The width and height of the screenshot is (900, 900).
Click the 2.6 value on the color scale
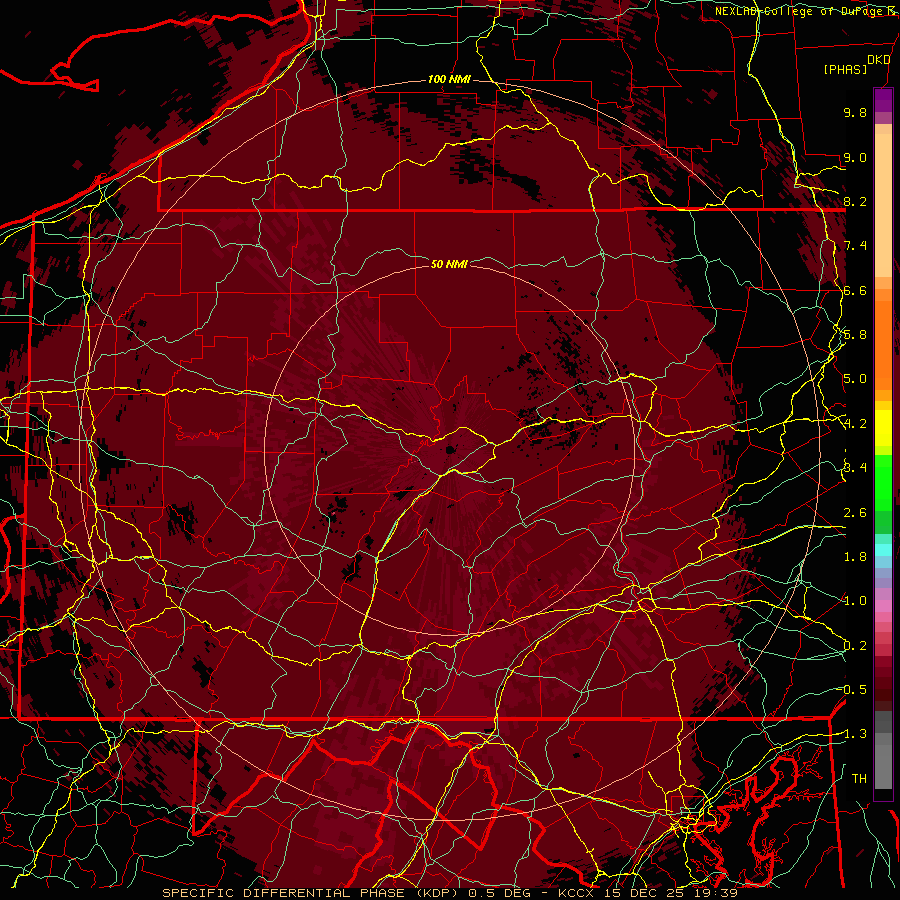coord(855,513)
